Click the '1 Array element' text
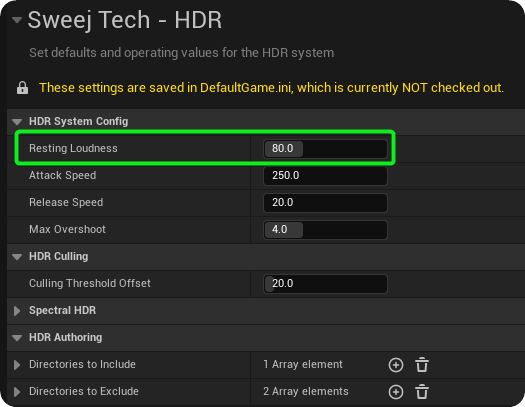The height and width of the screenshot is (407, 525). 303,364
